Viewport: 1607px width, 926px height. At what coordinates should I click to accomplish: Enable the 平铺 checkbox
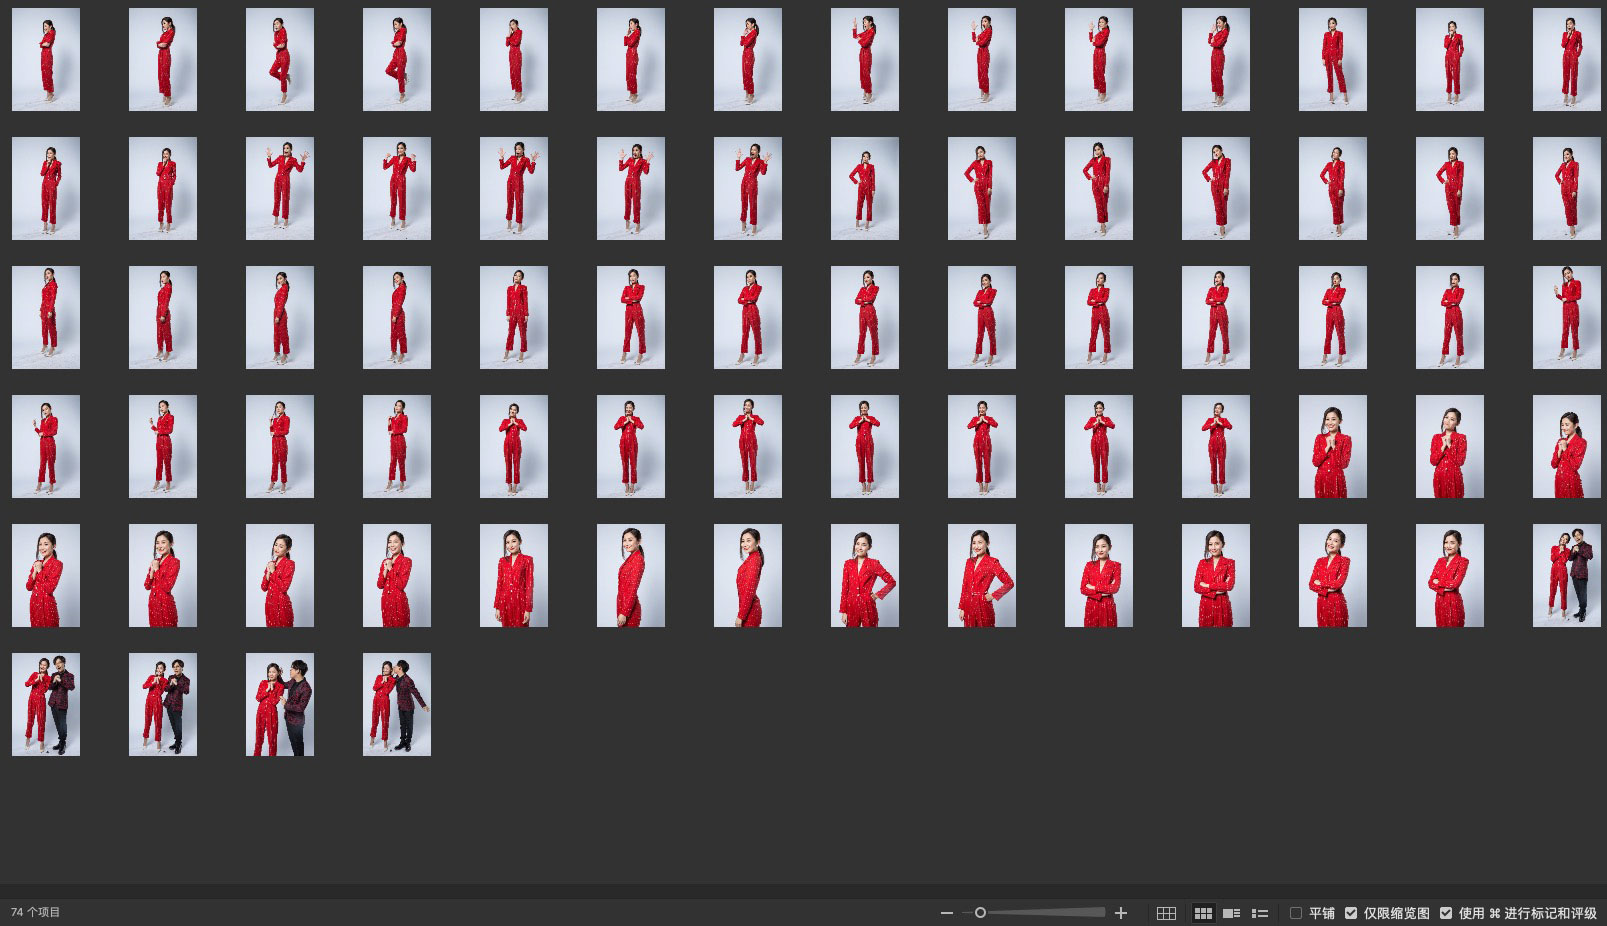point(1296,913)
